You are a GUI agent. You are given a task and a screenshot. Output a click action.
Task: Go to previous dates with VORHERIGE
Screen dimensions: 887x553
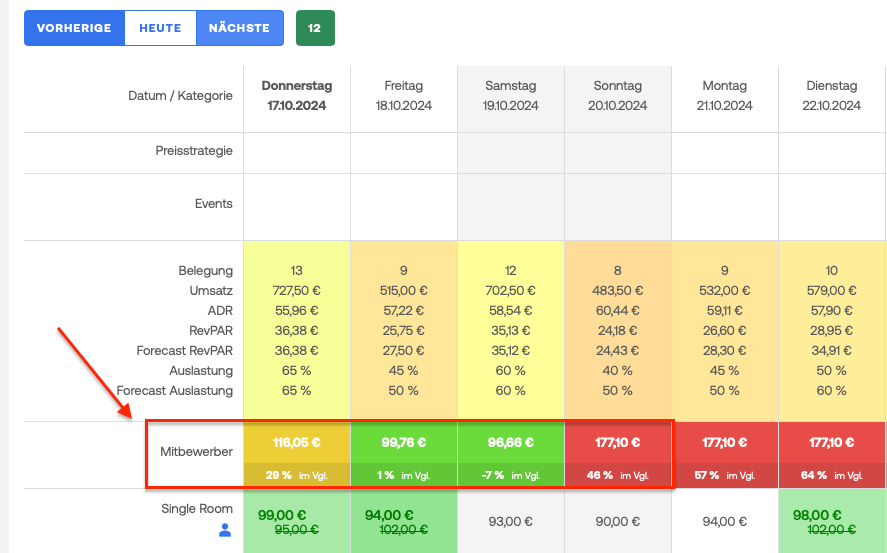tap(74, 28)
